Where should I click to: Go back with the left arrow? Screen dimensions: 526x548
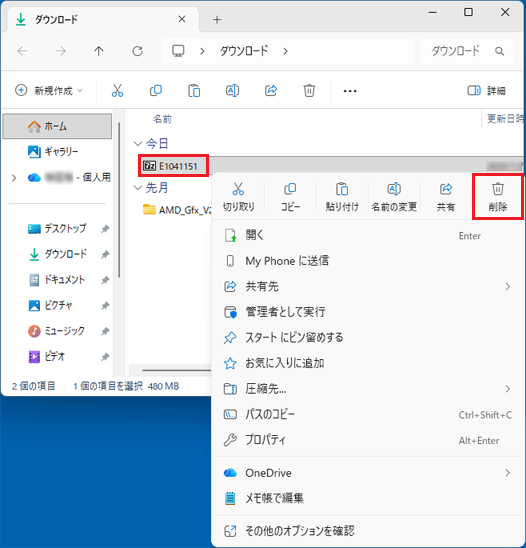point(22,51)
